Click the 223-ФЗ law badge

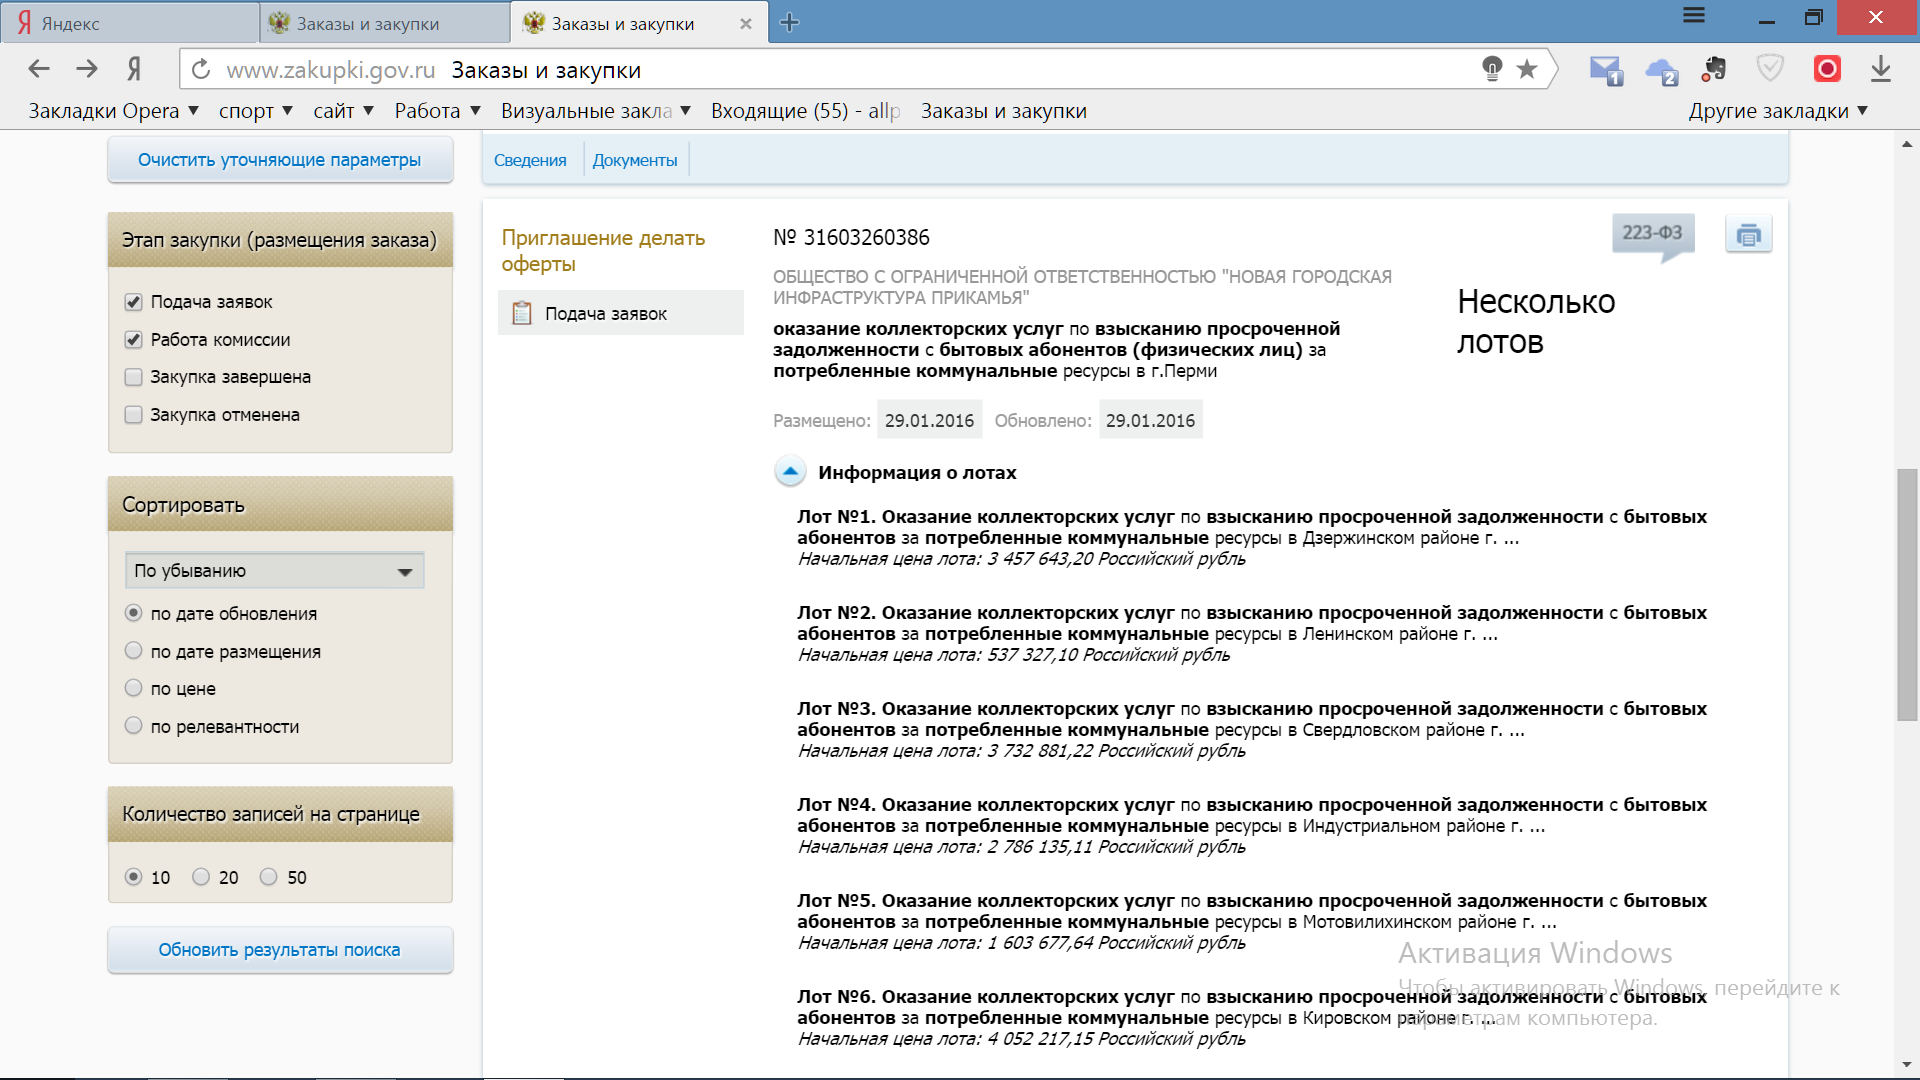1652,235
